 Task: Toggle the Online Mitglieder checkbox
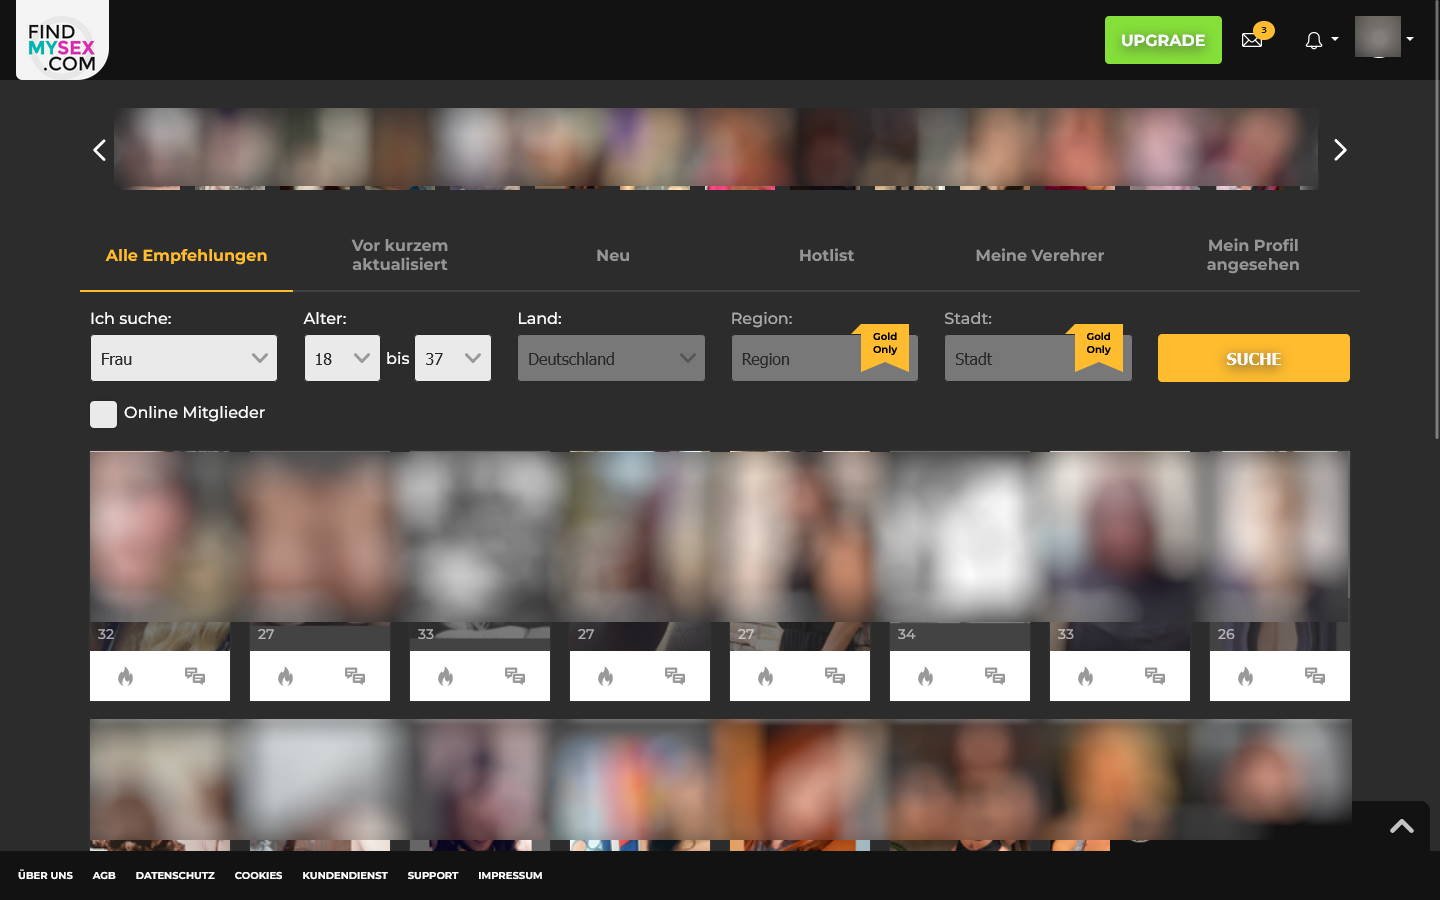[103, 414]
